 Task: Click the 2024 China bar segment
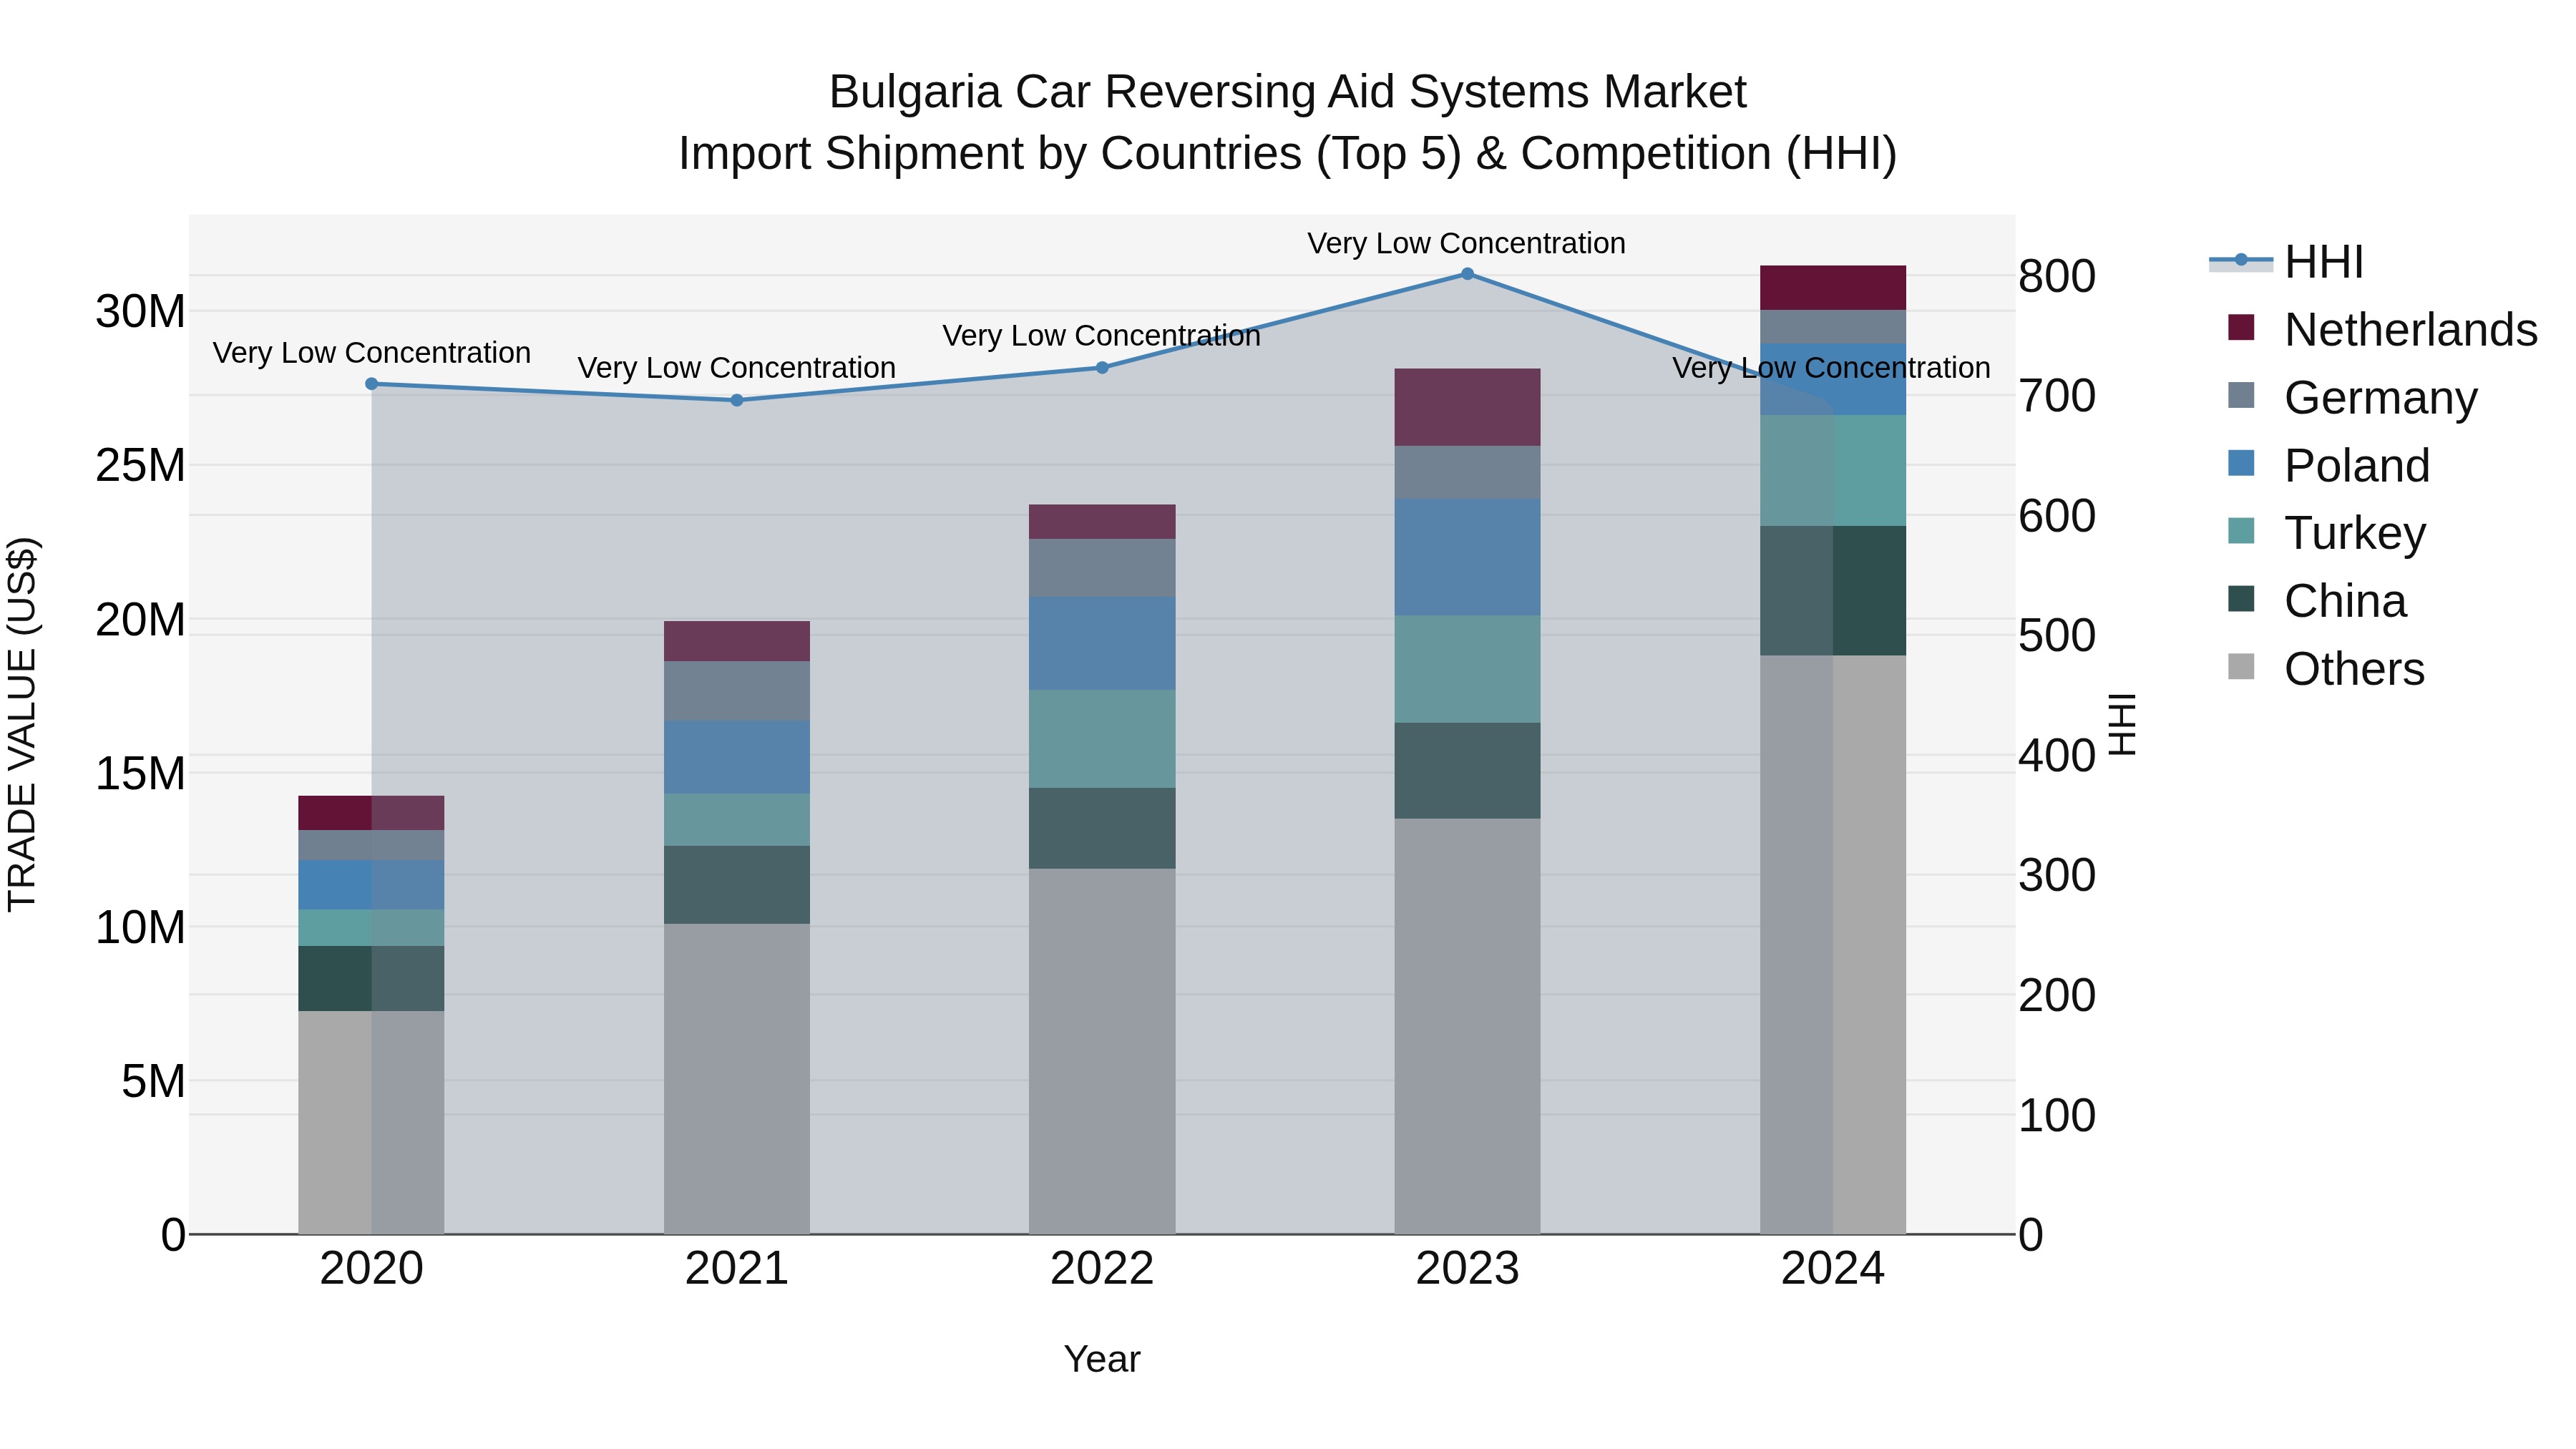coord(1833,591)
